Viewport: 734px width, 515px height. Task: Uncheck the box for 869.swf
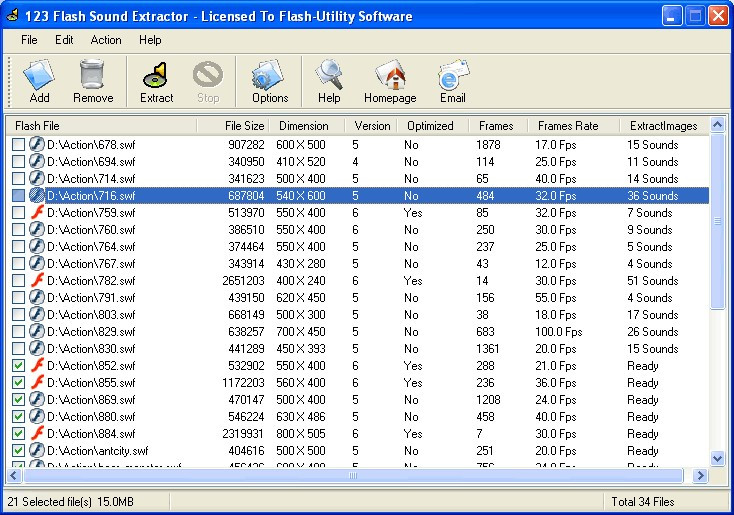18,400
